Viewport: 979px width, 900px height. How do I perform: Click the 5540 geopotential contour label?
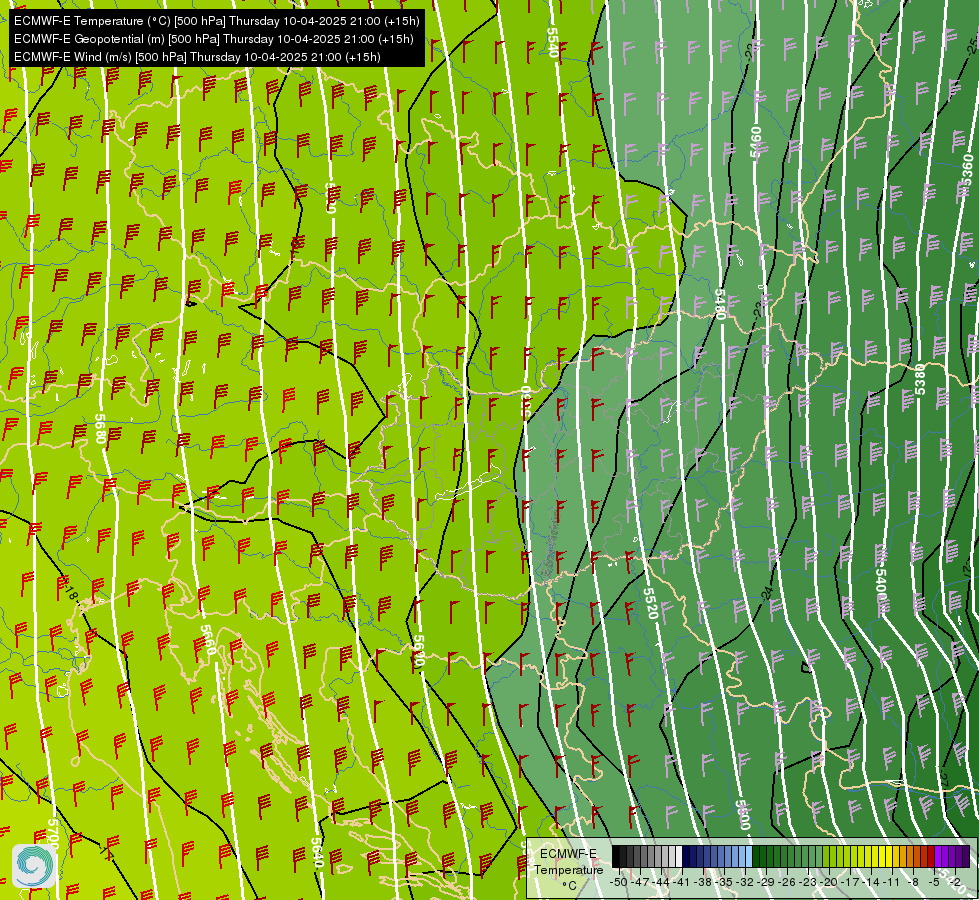[x=552, y=42]
